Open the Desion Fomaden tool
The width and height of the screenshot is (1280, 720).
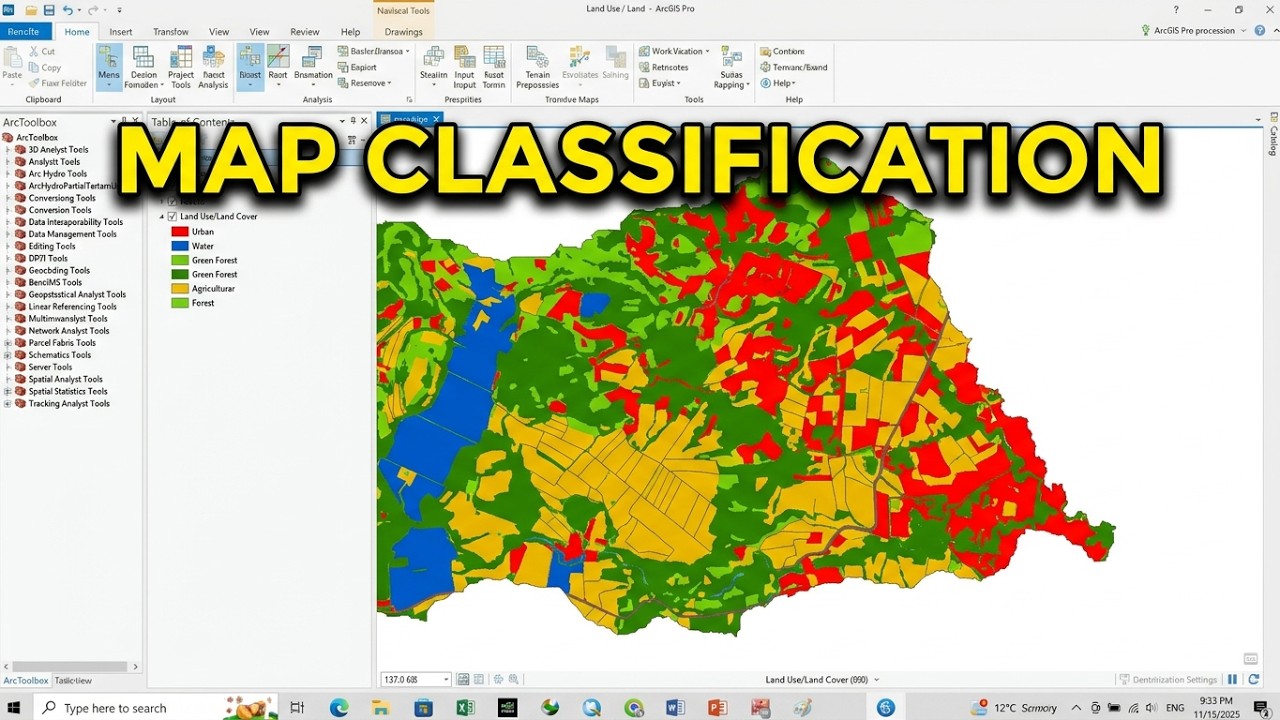pos(143,67)
